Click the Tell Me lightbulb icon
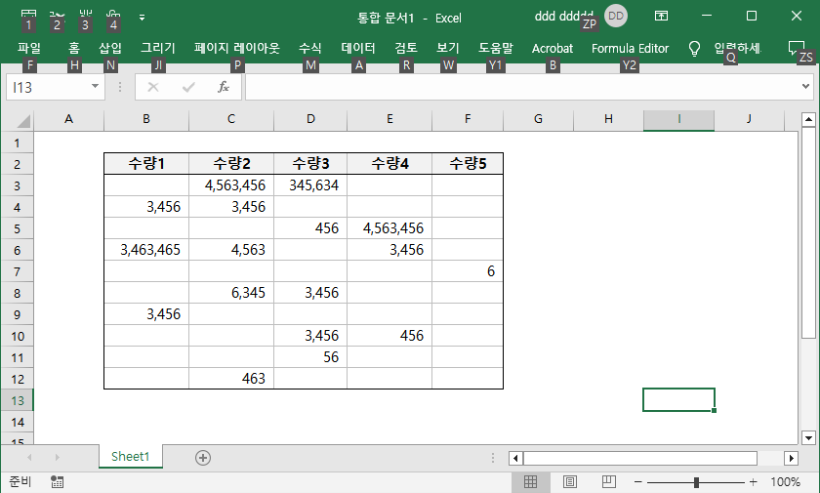 (694, 49)
